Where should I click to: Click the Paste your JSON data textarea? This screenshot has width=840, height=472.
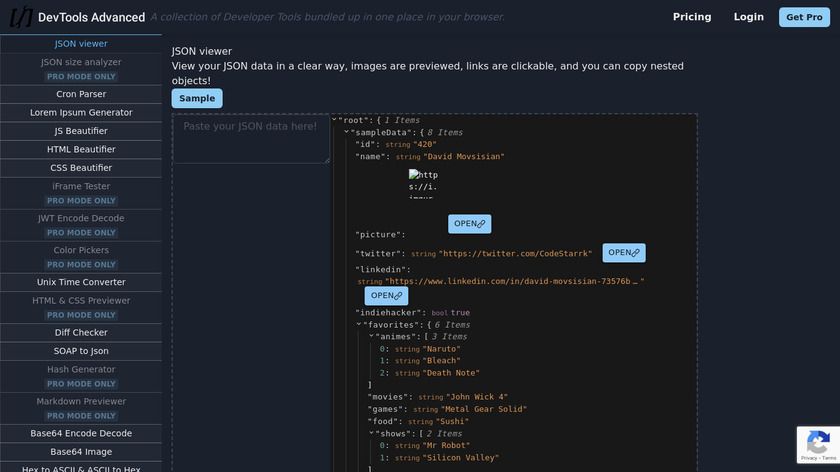pos(251,140)
